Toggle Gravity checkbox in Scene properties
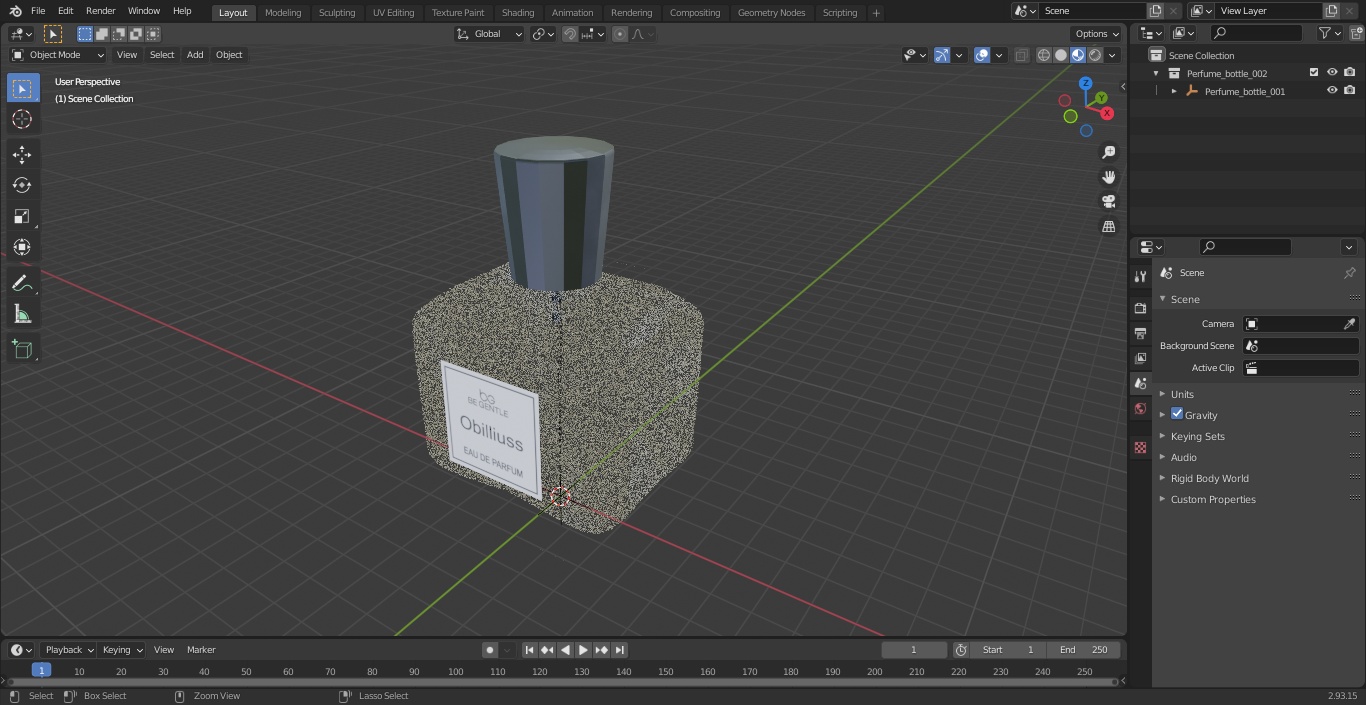Screen dimensions: 1366x705 [x=1177, y=414]
